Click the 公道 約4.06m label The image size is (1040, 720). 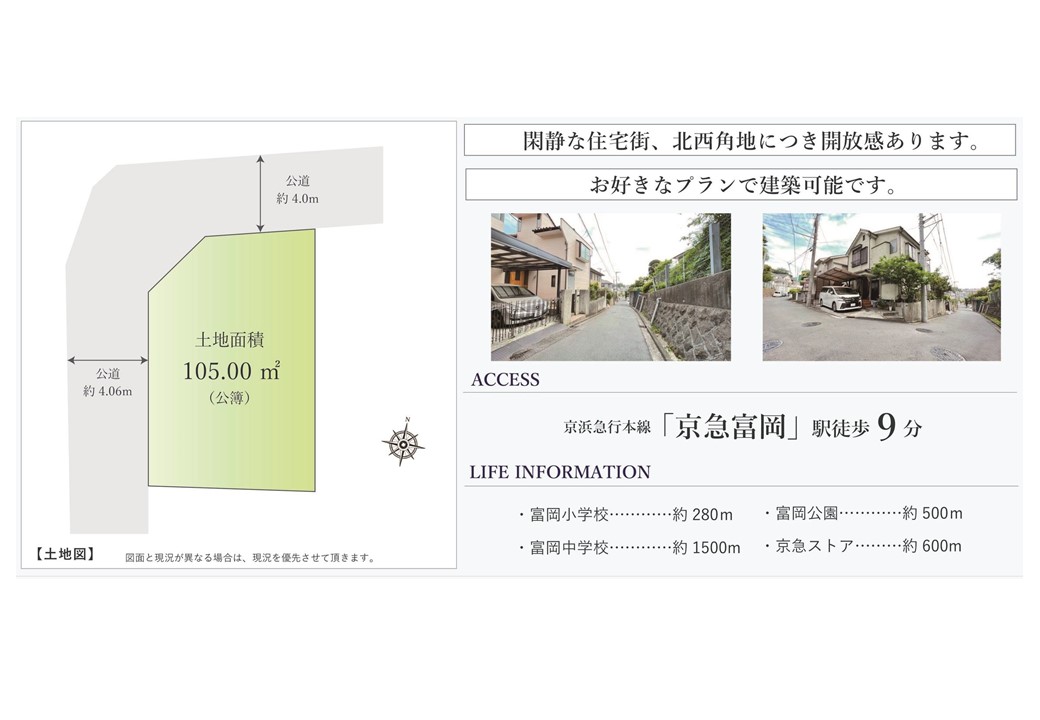click(107, 382)
